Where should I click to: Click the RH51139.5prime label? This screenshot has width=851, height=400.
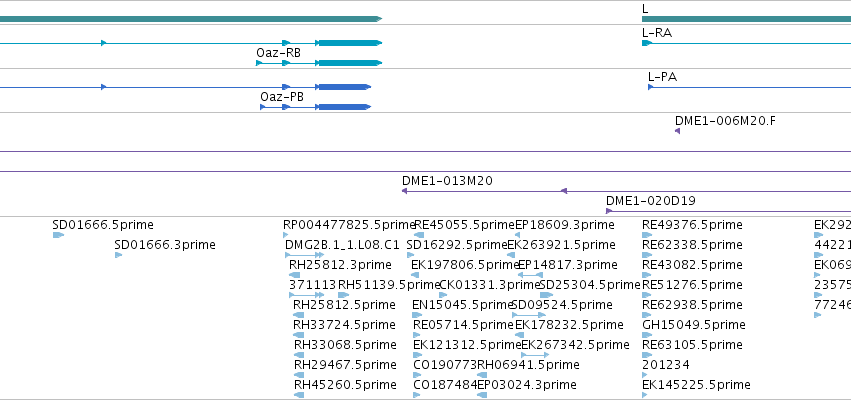click(x=389, y=285)
